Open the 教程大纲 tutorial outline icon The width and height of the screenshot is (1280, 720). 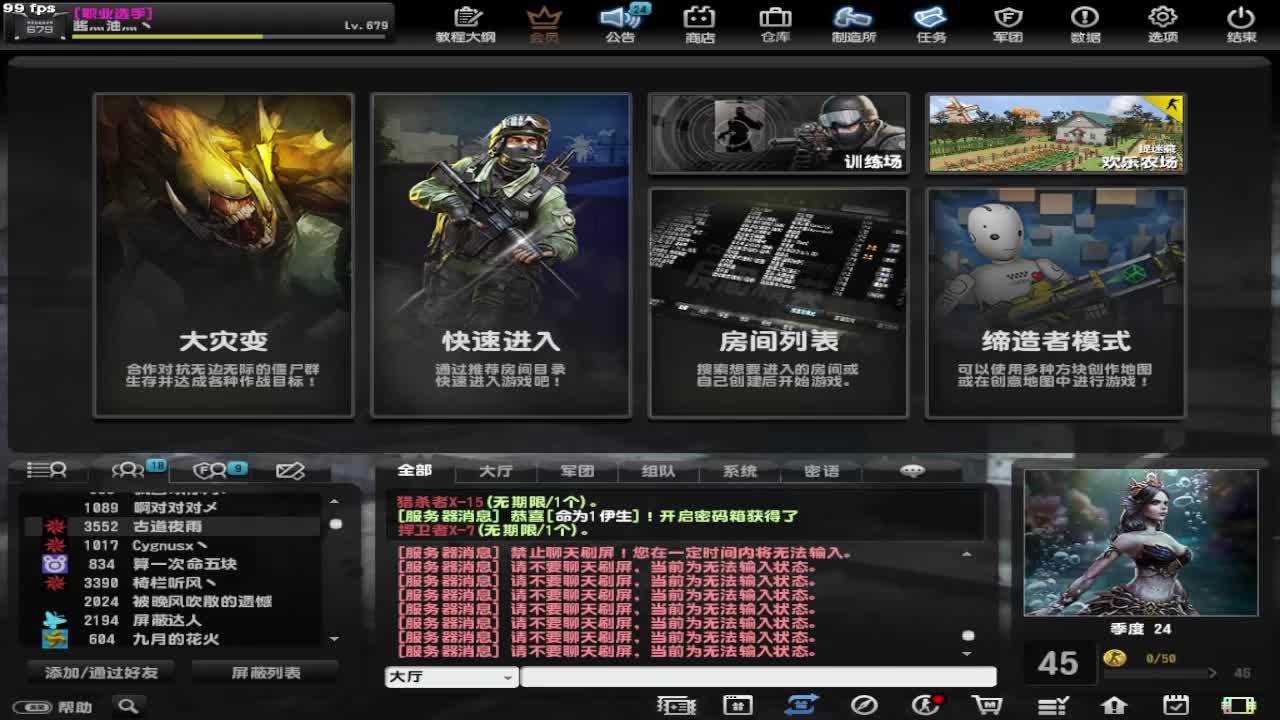coord(466,24)
